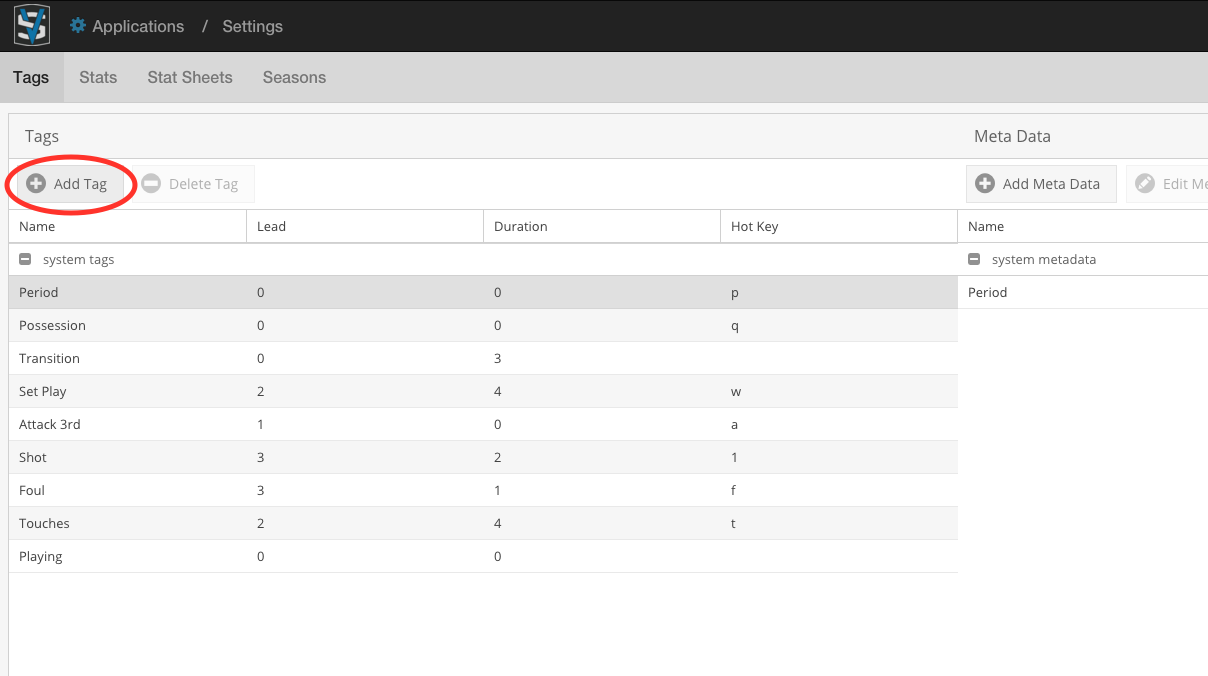The image size is (1208, 676).
Task: Collapse the system metadata group
Action: pyautogui.click(x=974, y=260)
